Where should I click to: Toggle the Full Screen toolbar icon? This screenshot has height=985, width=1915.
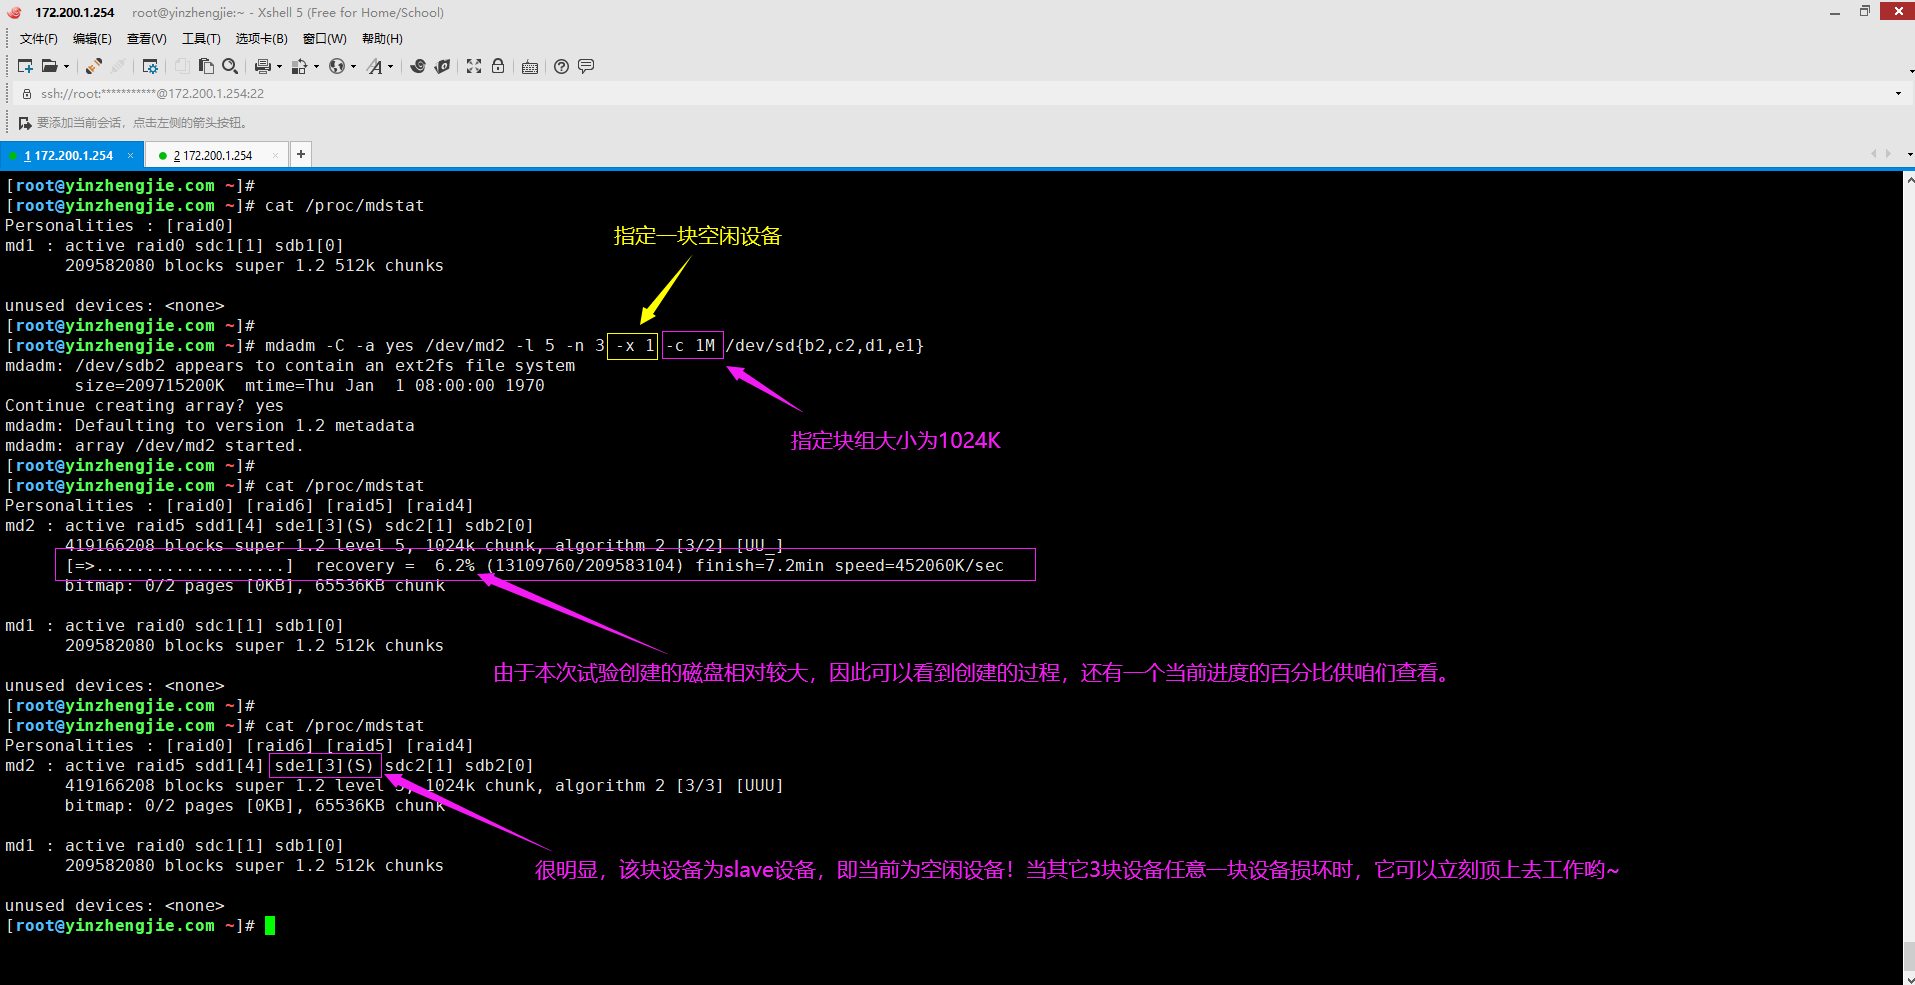pyautogui.click(x=473, y=66)
